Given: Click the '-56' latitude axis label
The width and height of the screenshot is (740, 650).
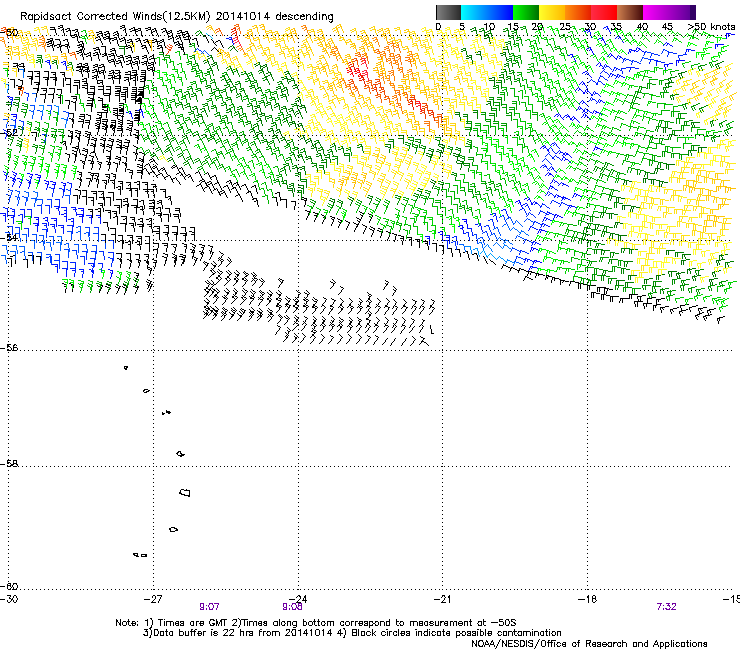Looking at the screenshot, I should point(9,347).
